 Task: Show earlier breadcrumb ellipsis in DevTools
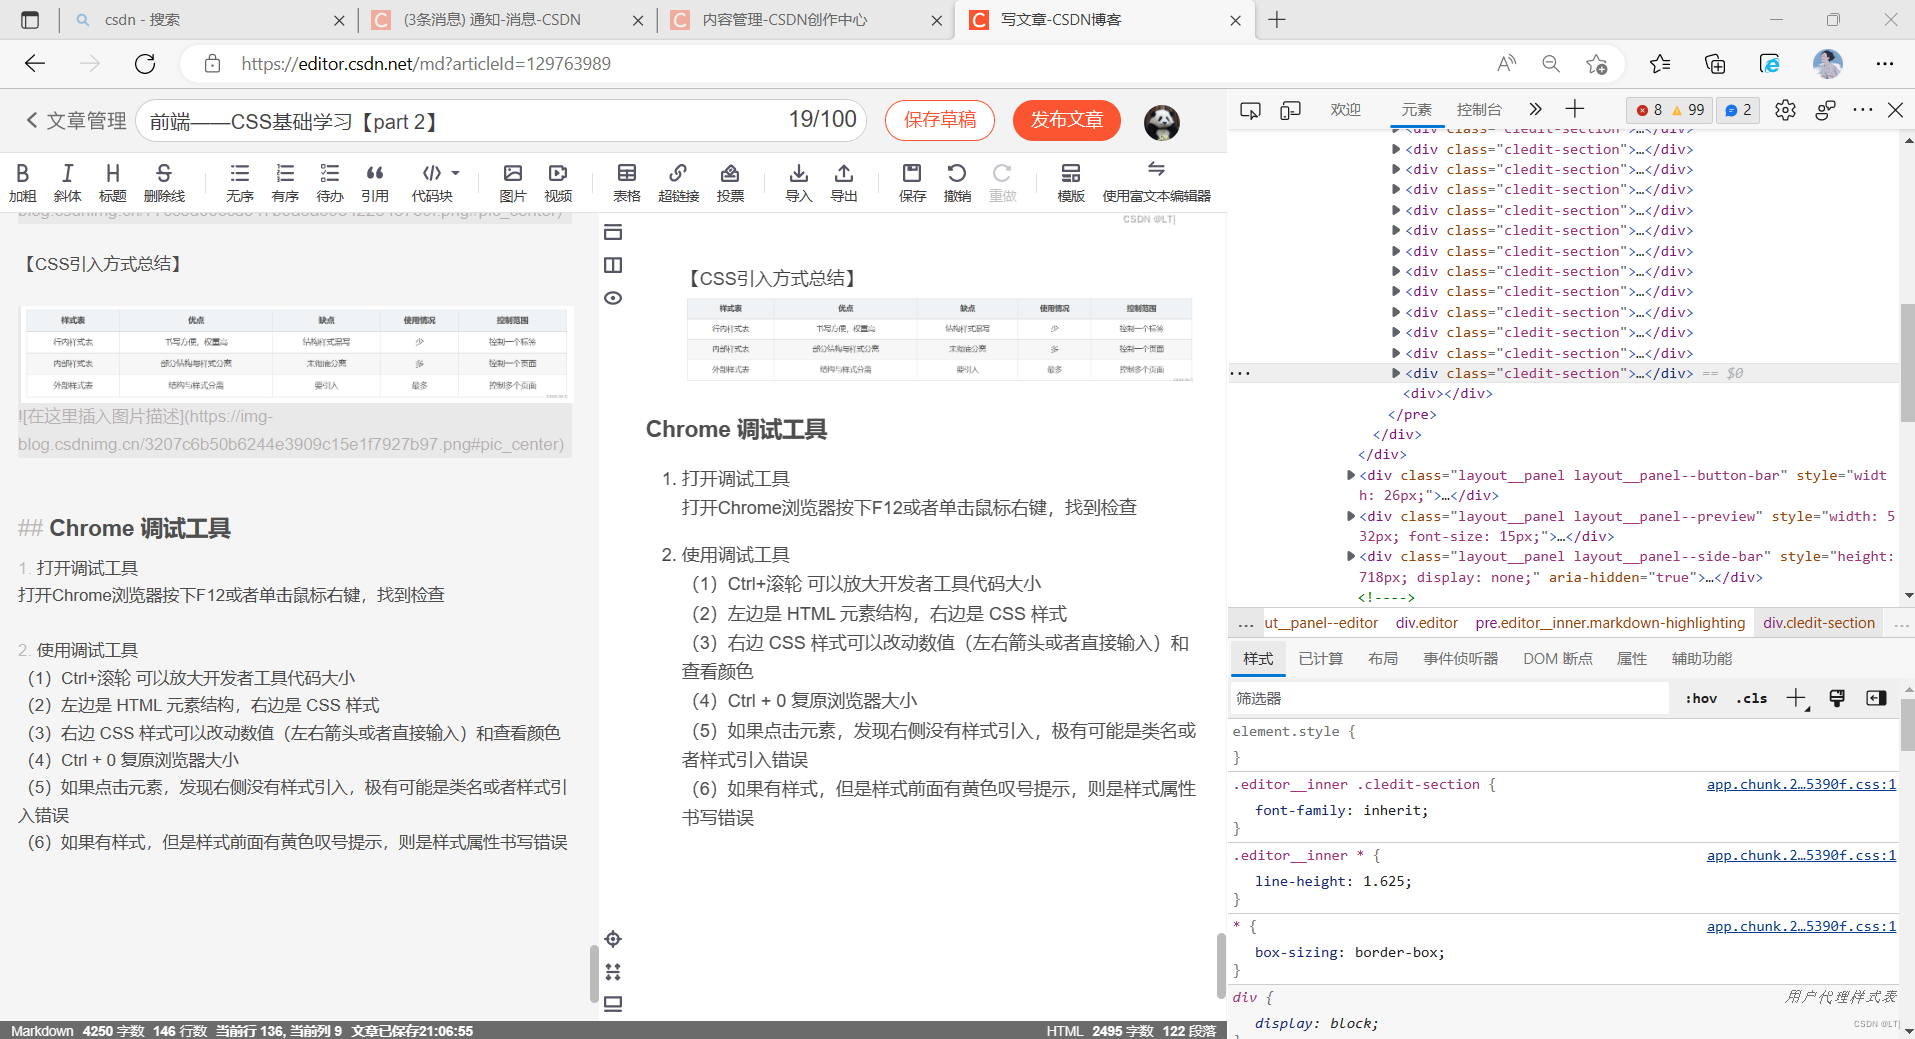(1245, 624)
